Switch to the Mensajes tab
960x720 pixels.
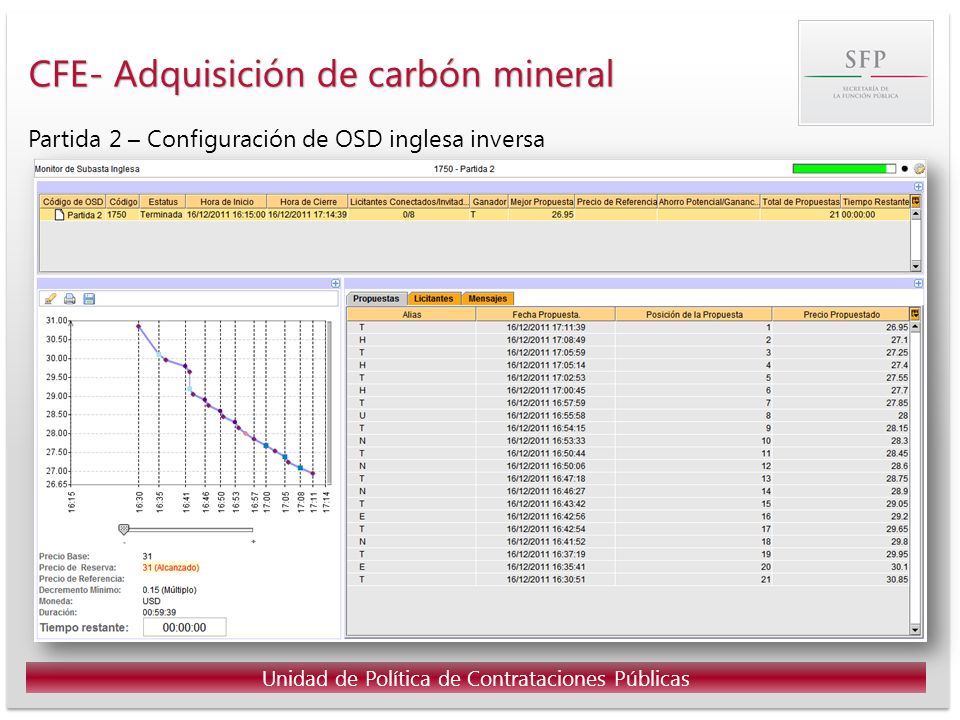[488, 299]
